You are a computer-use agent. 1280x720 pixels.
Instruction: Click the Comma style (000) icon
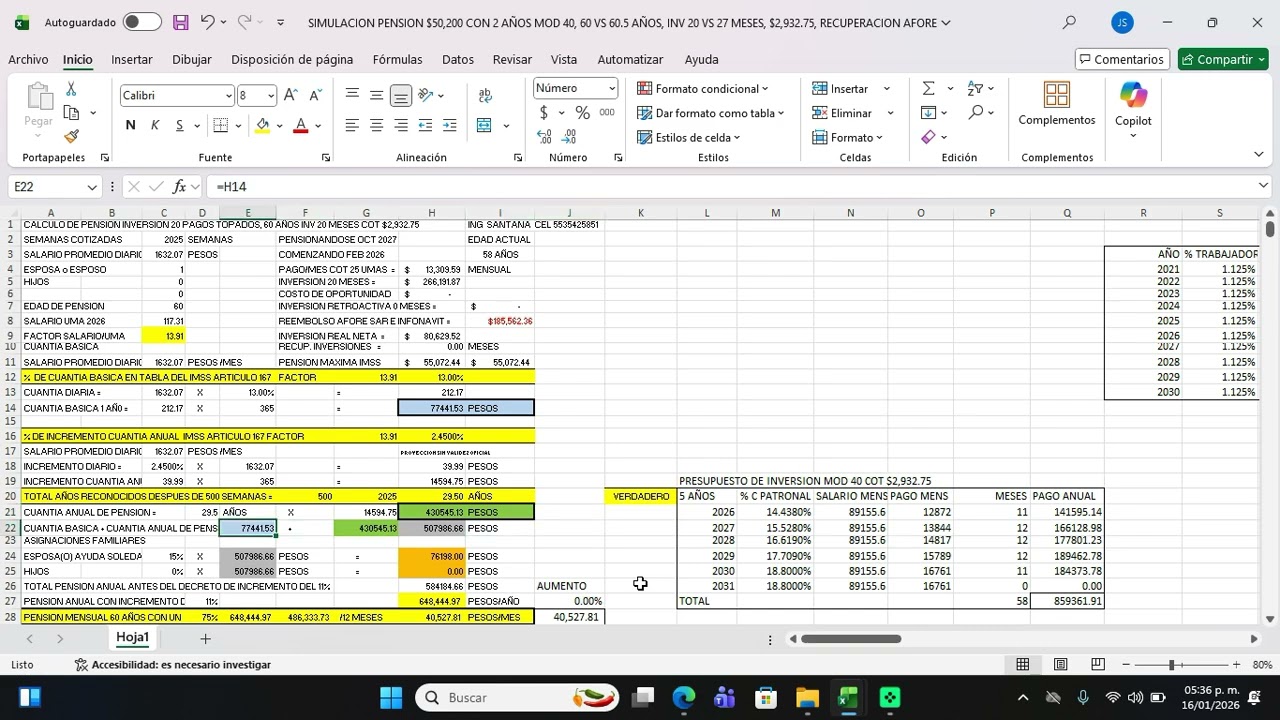point(607,113)
